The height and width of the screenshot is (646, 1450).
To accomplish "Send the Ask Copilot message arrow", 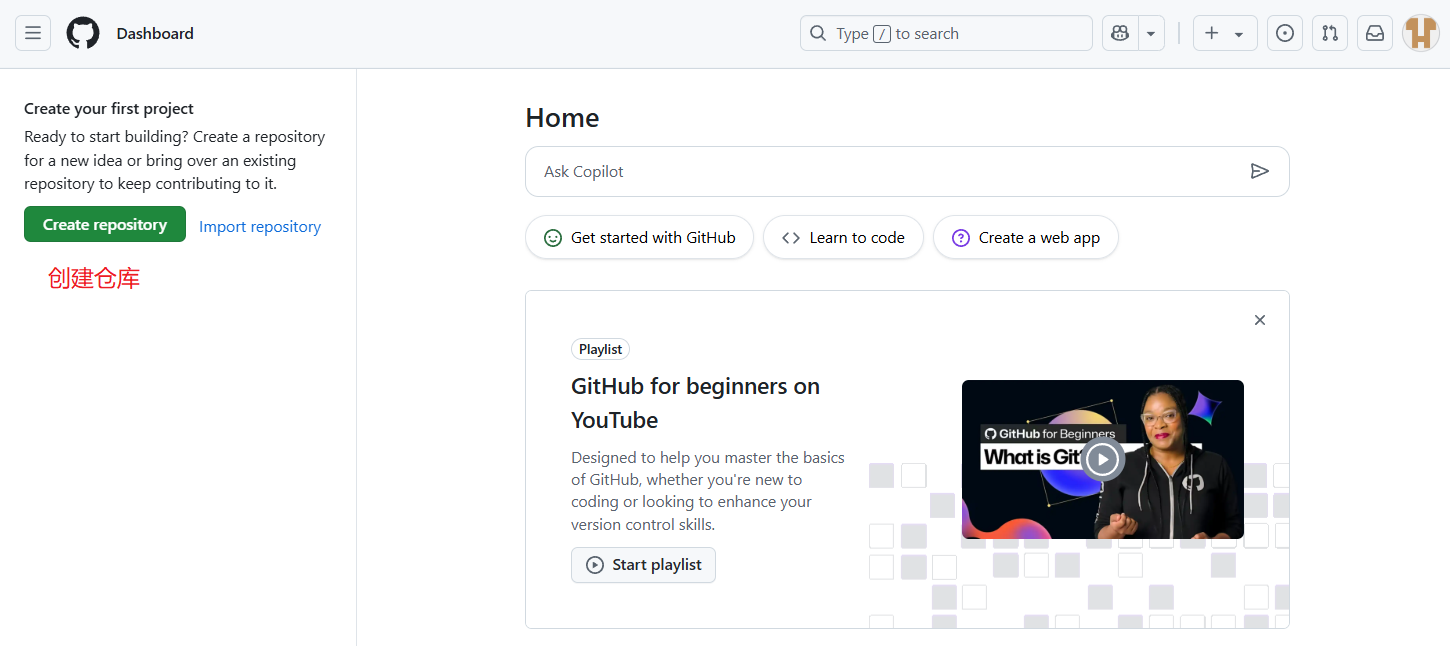I will pyautogui.click(x=1259, y=172).
